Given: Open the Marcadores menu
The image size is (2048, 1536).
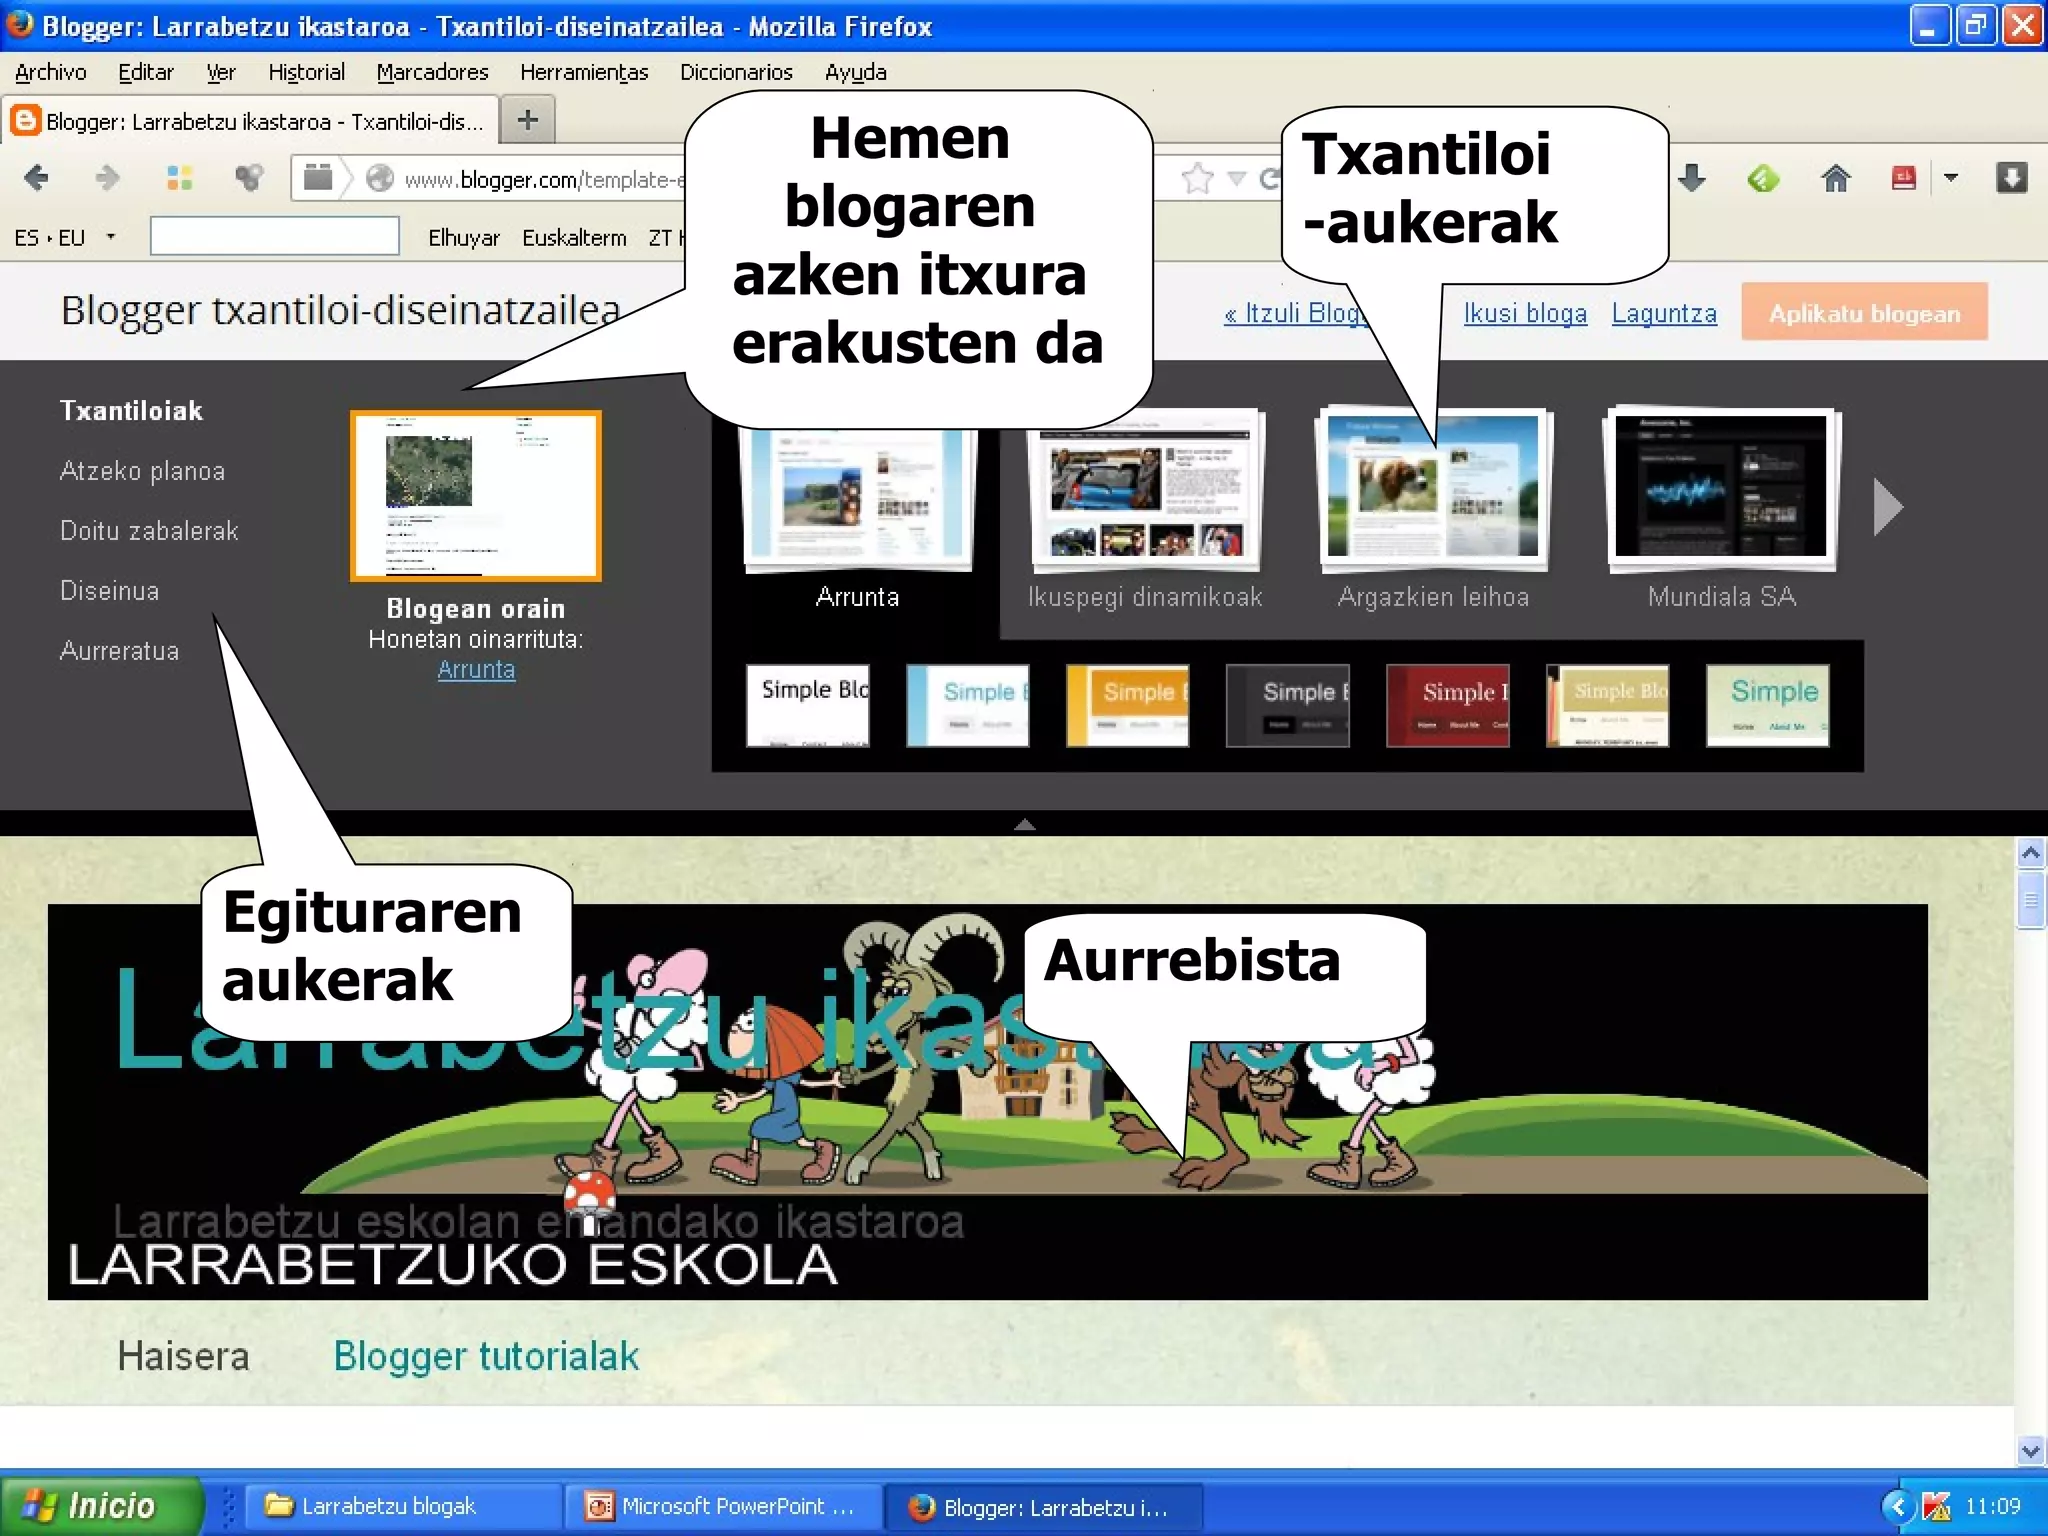Looking at the screenshot, I should (x=432, y=72).
